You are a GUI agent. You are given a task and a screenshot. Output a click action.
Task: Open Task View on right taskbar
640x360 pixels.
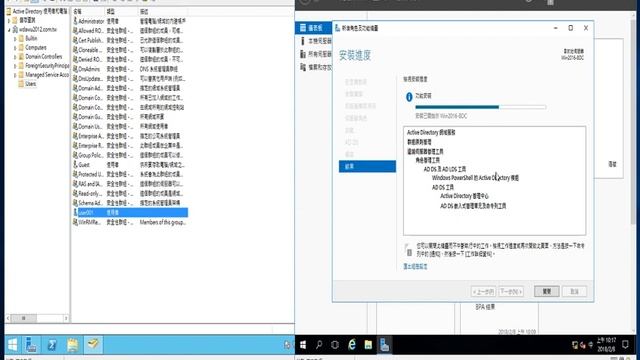335,345
